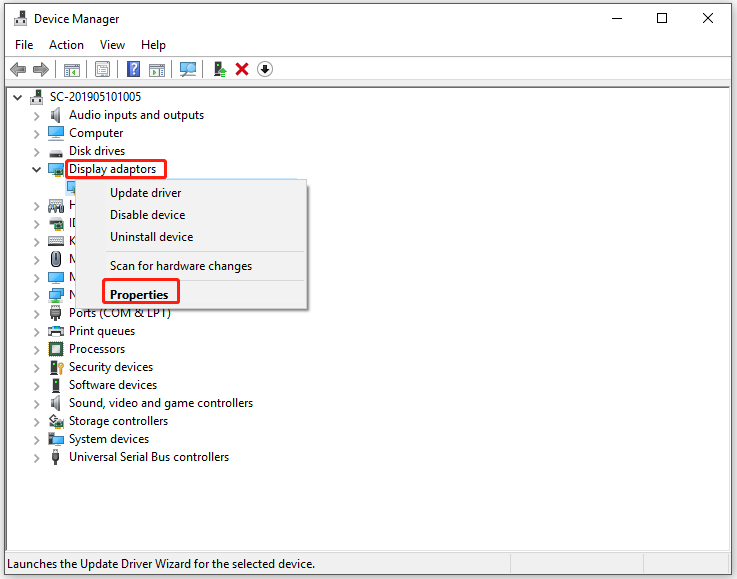The height and width of the screenshot is (579, 737).
Task: Click the Print queues printer icon
Action: (x=56, y=331)
